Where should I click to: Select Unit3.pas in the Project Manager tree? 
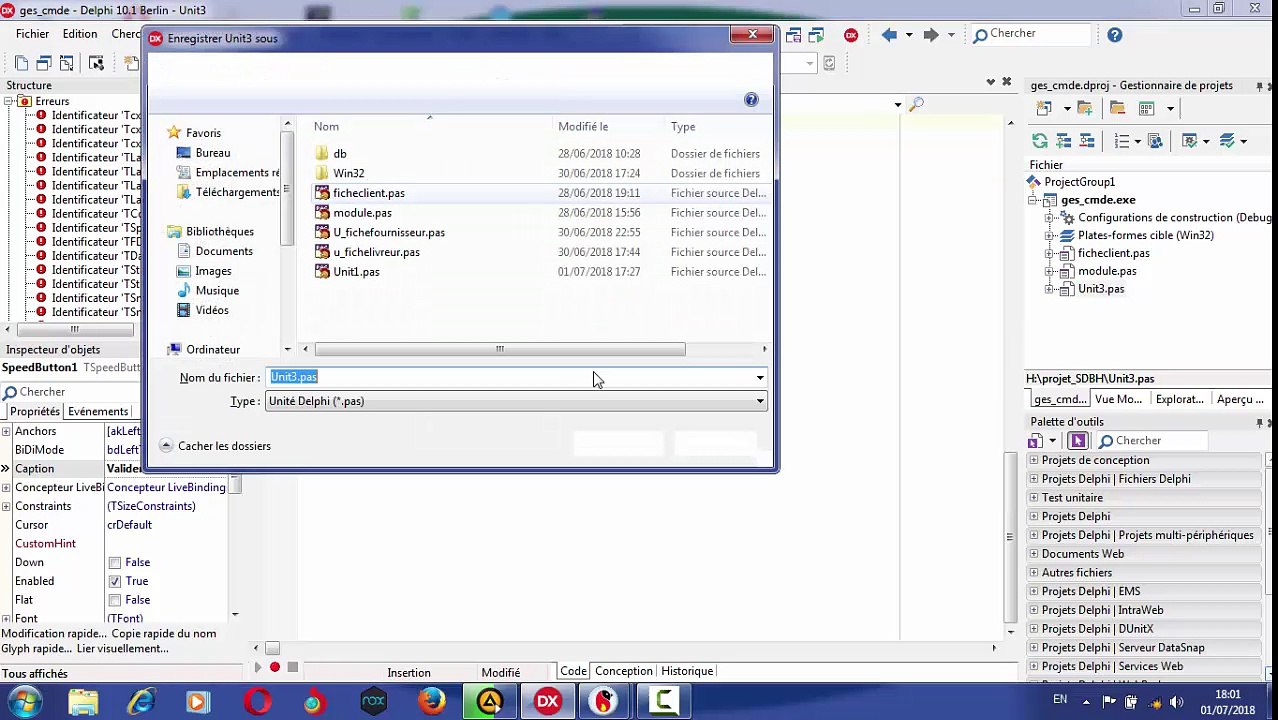(1100, 289)
